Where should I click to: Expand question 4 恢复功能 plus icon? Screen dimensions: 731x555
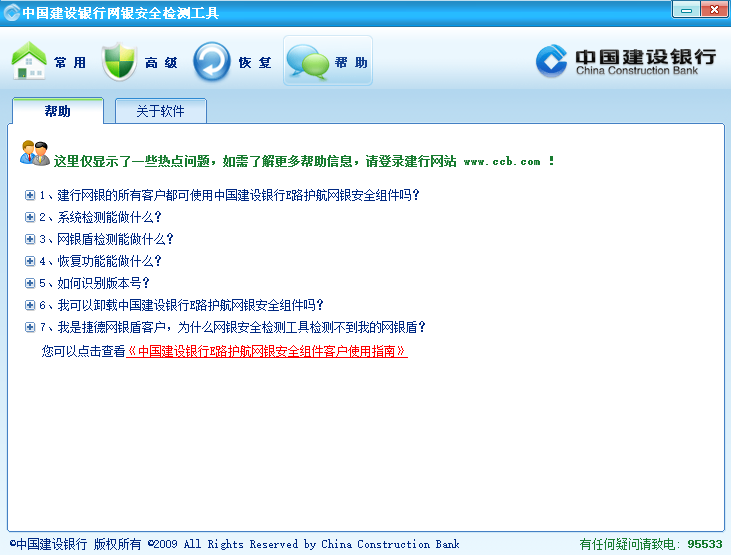pos(30,261)
